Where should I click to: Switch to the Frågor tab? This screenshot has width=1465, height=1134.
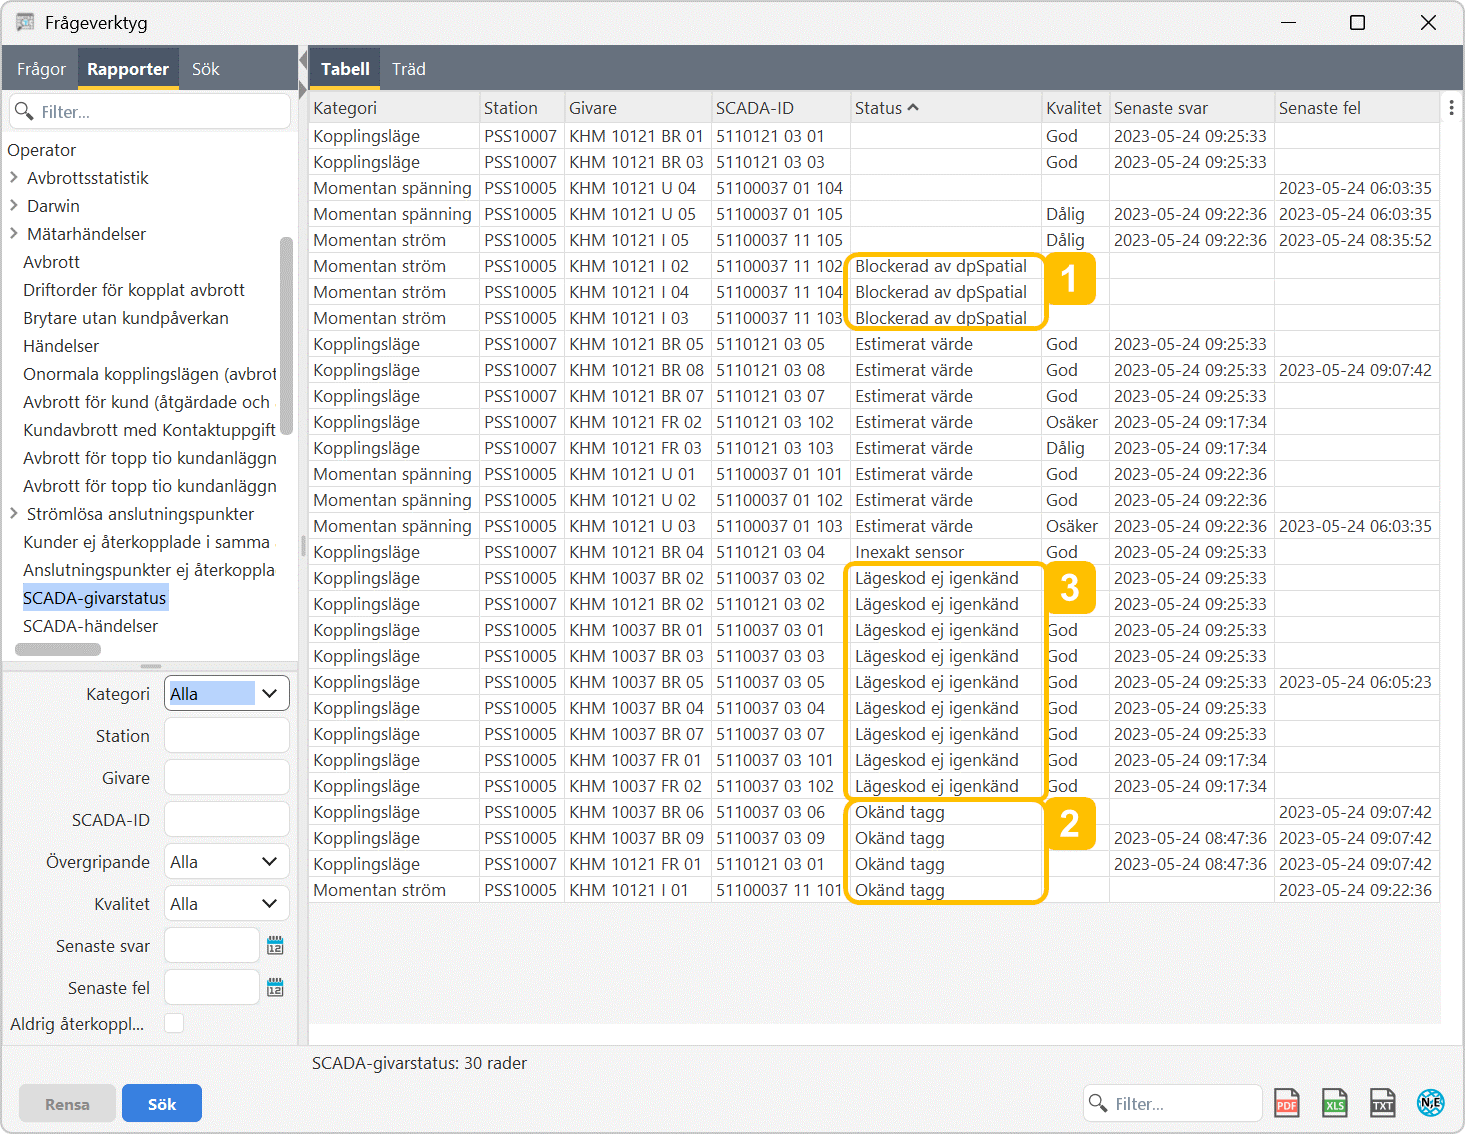point(41,69)
